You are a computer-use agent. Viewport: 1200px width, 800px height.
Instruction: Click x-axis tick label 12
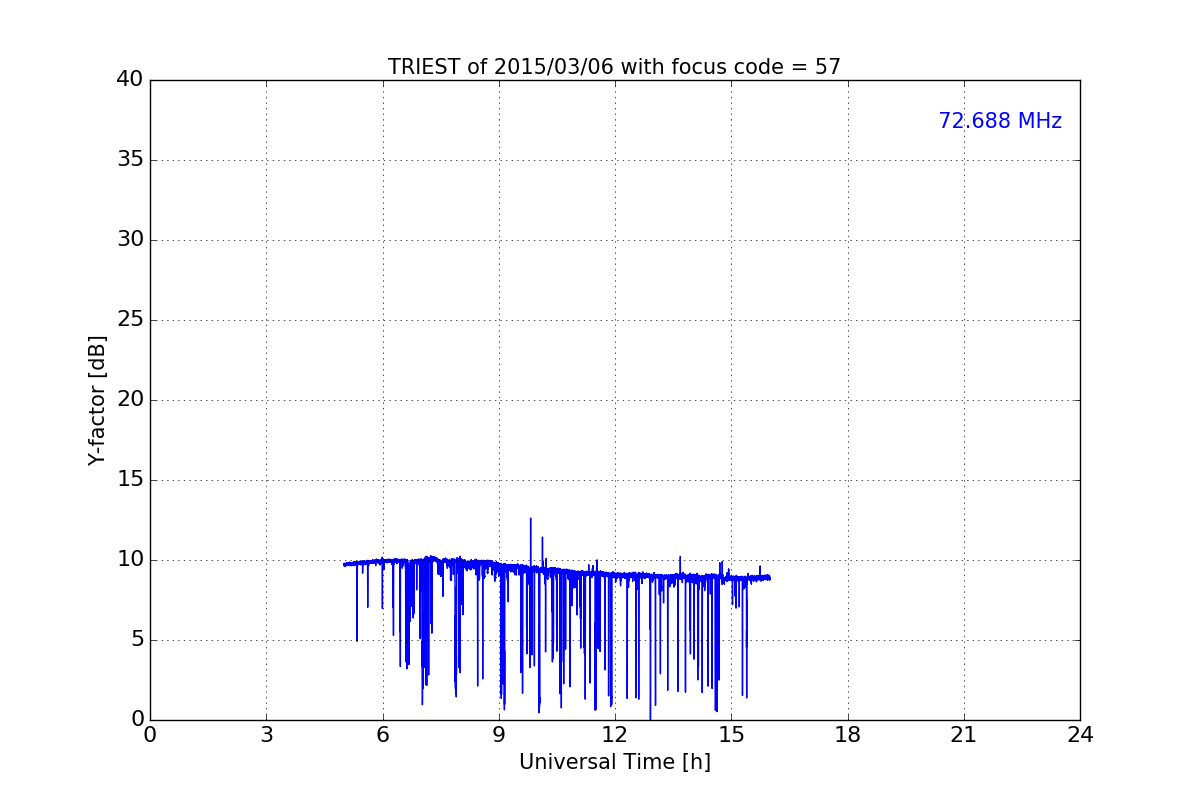click(x=615, y=735)
